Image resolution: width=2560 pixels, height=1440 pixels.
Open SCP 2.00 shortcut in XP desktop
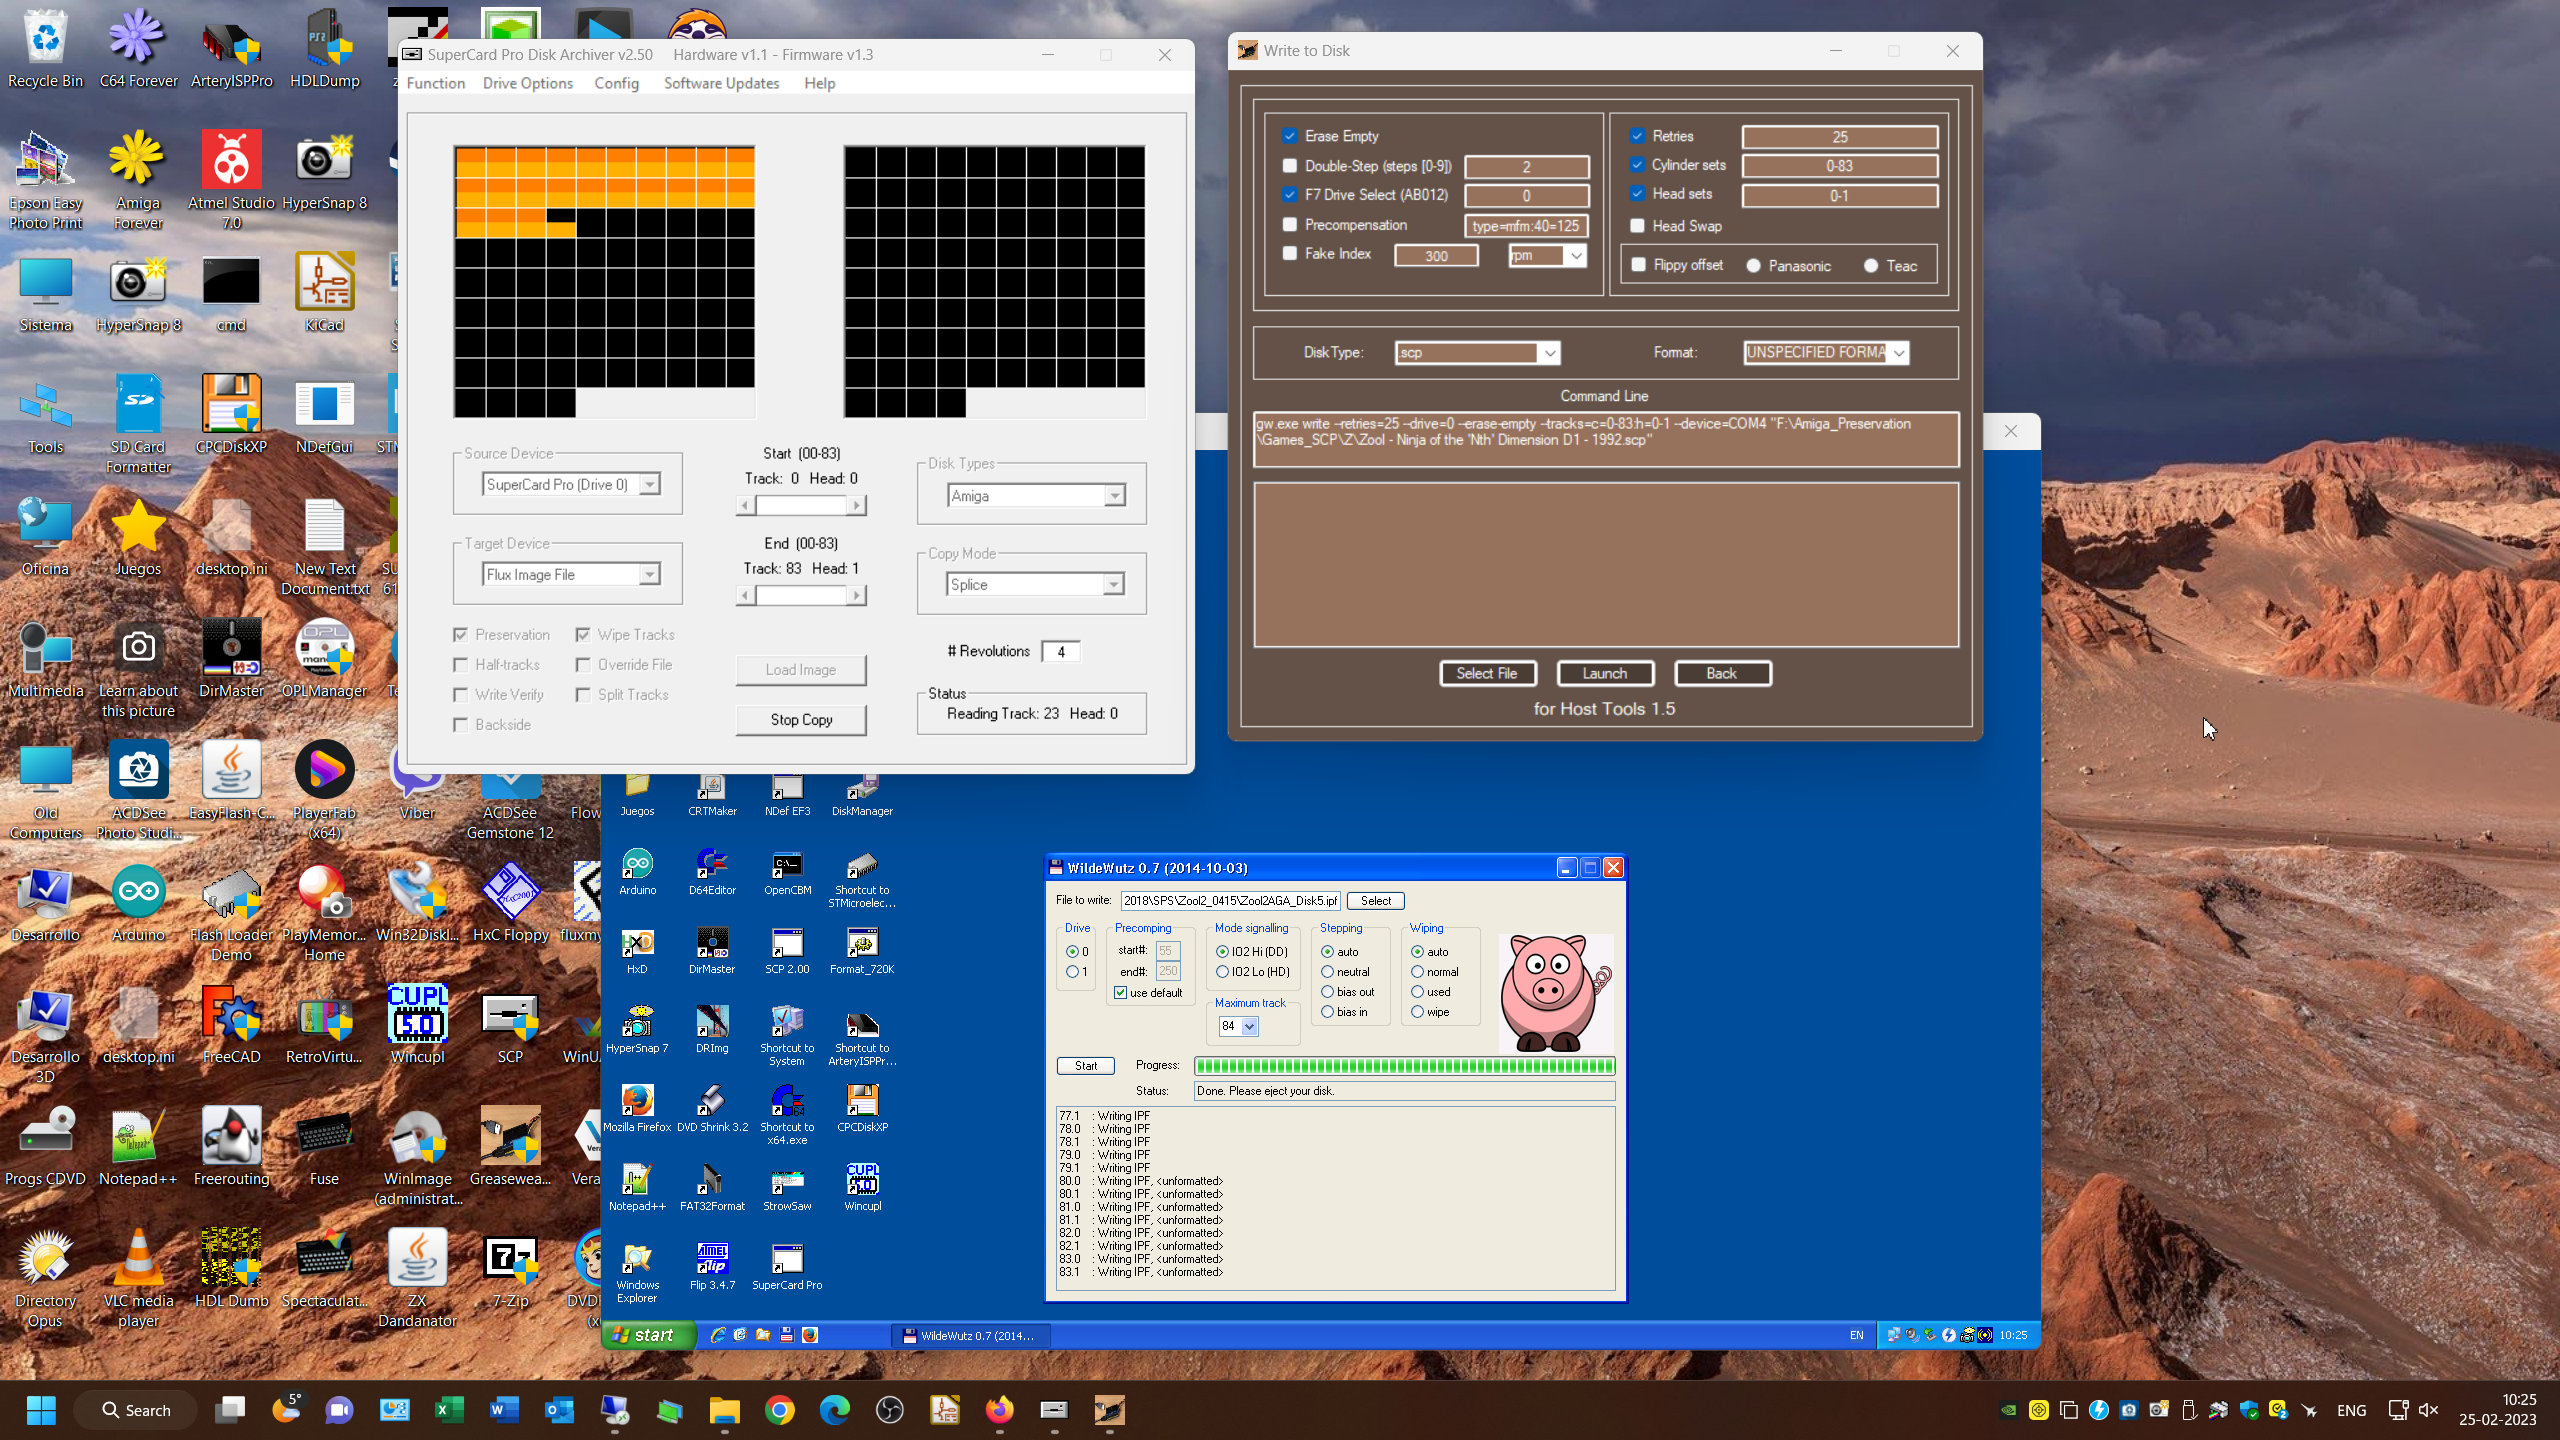[787, 949]
